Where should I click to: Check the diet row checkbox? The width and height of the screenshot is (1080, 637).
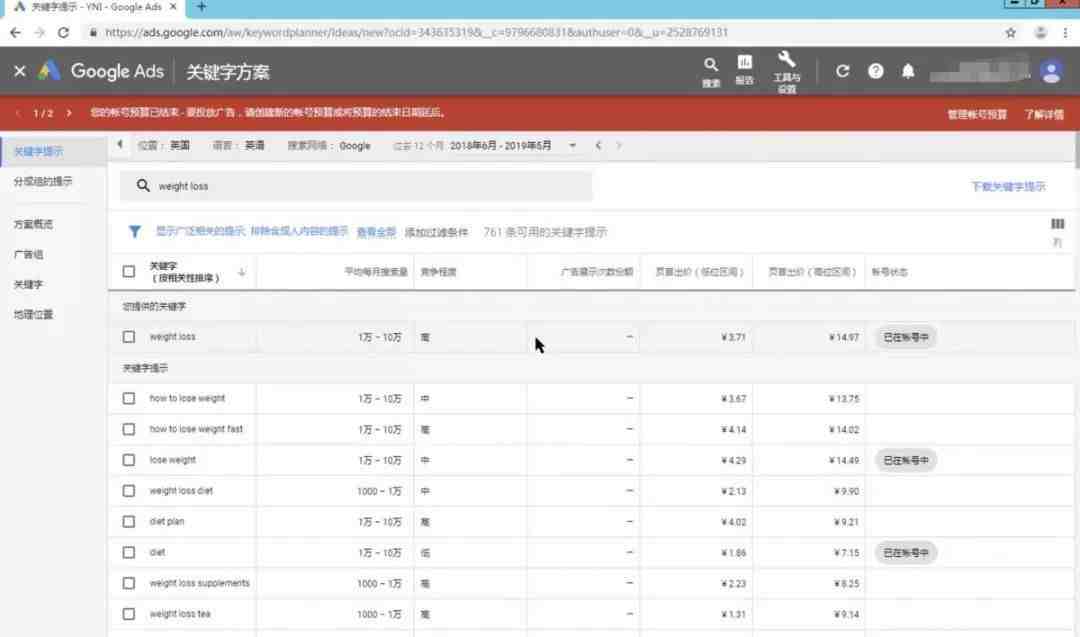(129, 552)
